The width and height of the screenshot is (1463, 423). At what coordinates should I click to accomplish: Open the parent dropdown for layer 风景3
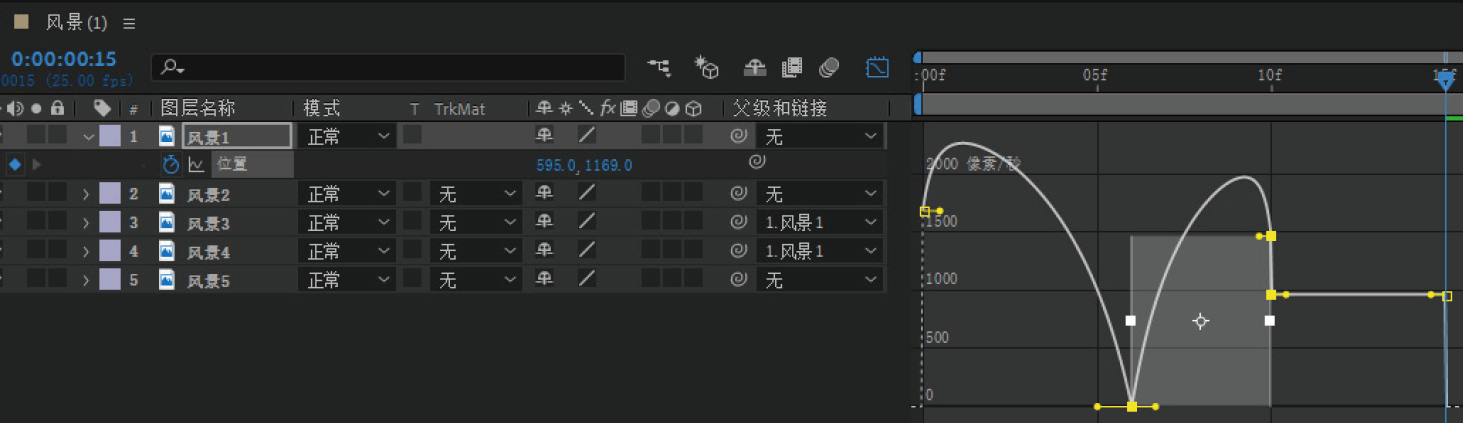pyautogui.click(x=820, y=222)
